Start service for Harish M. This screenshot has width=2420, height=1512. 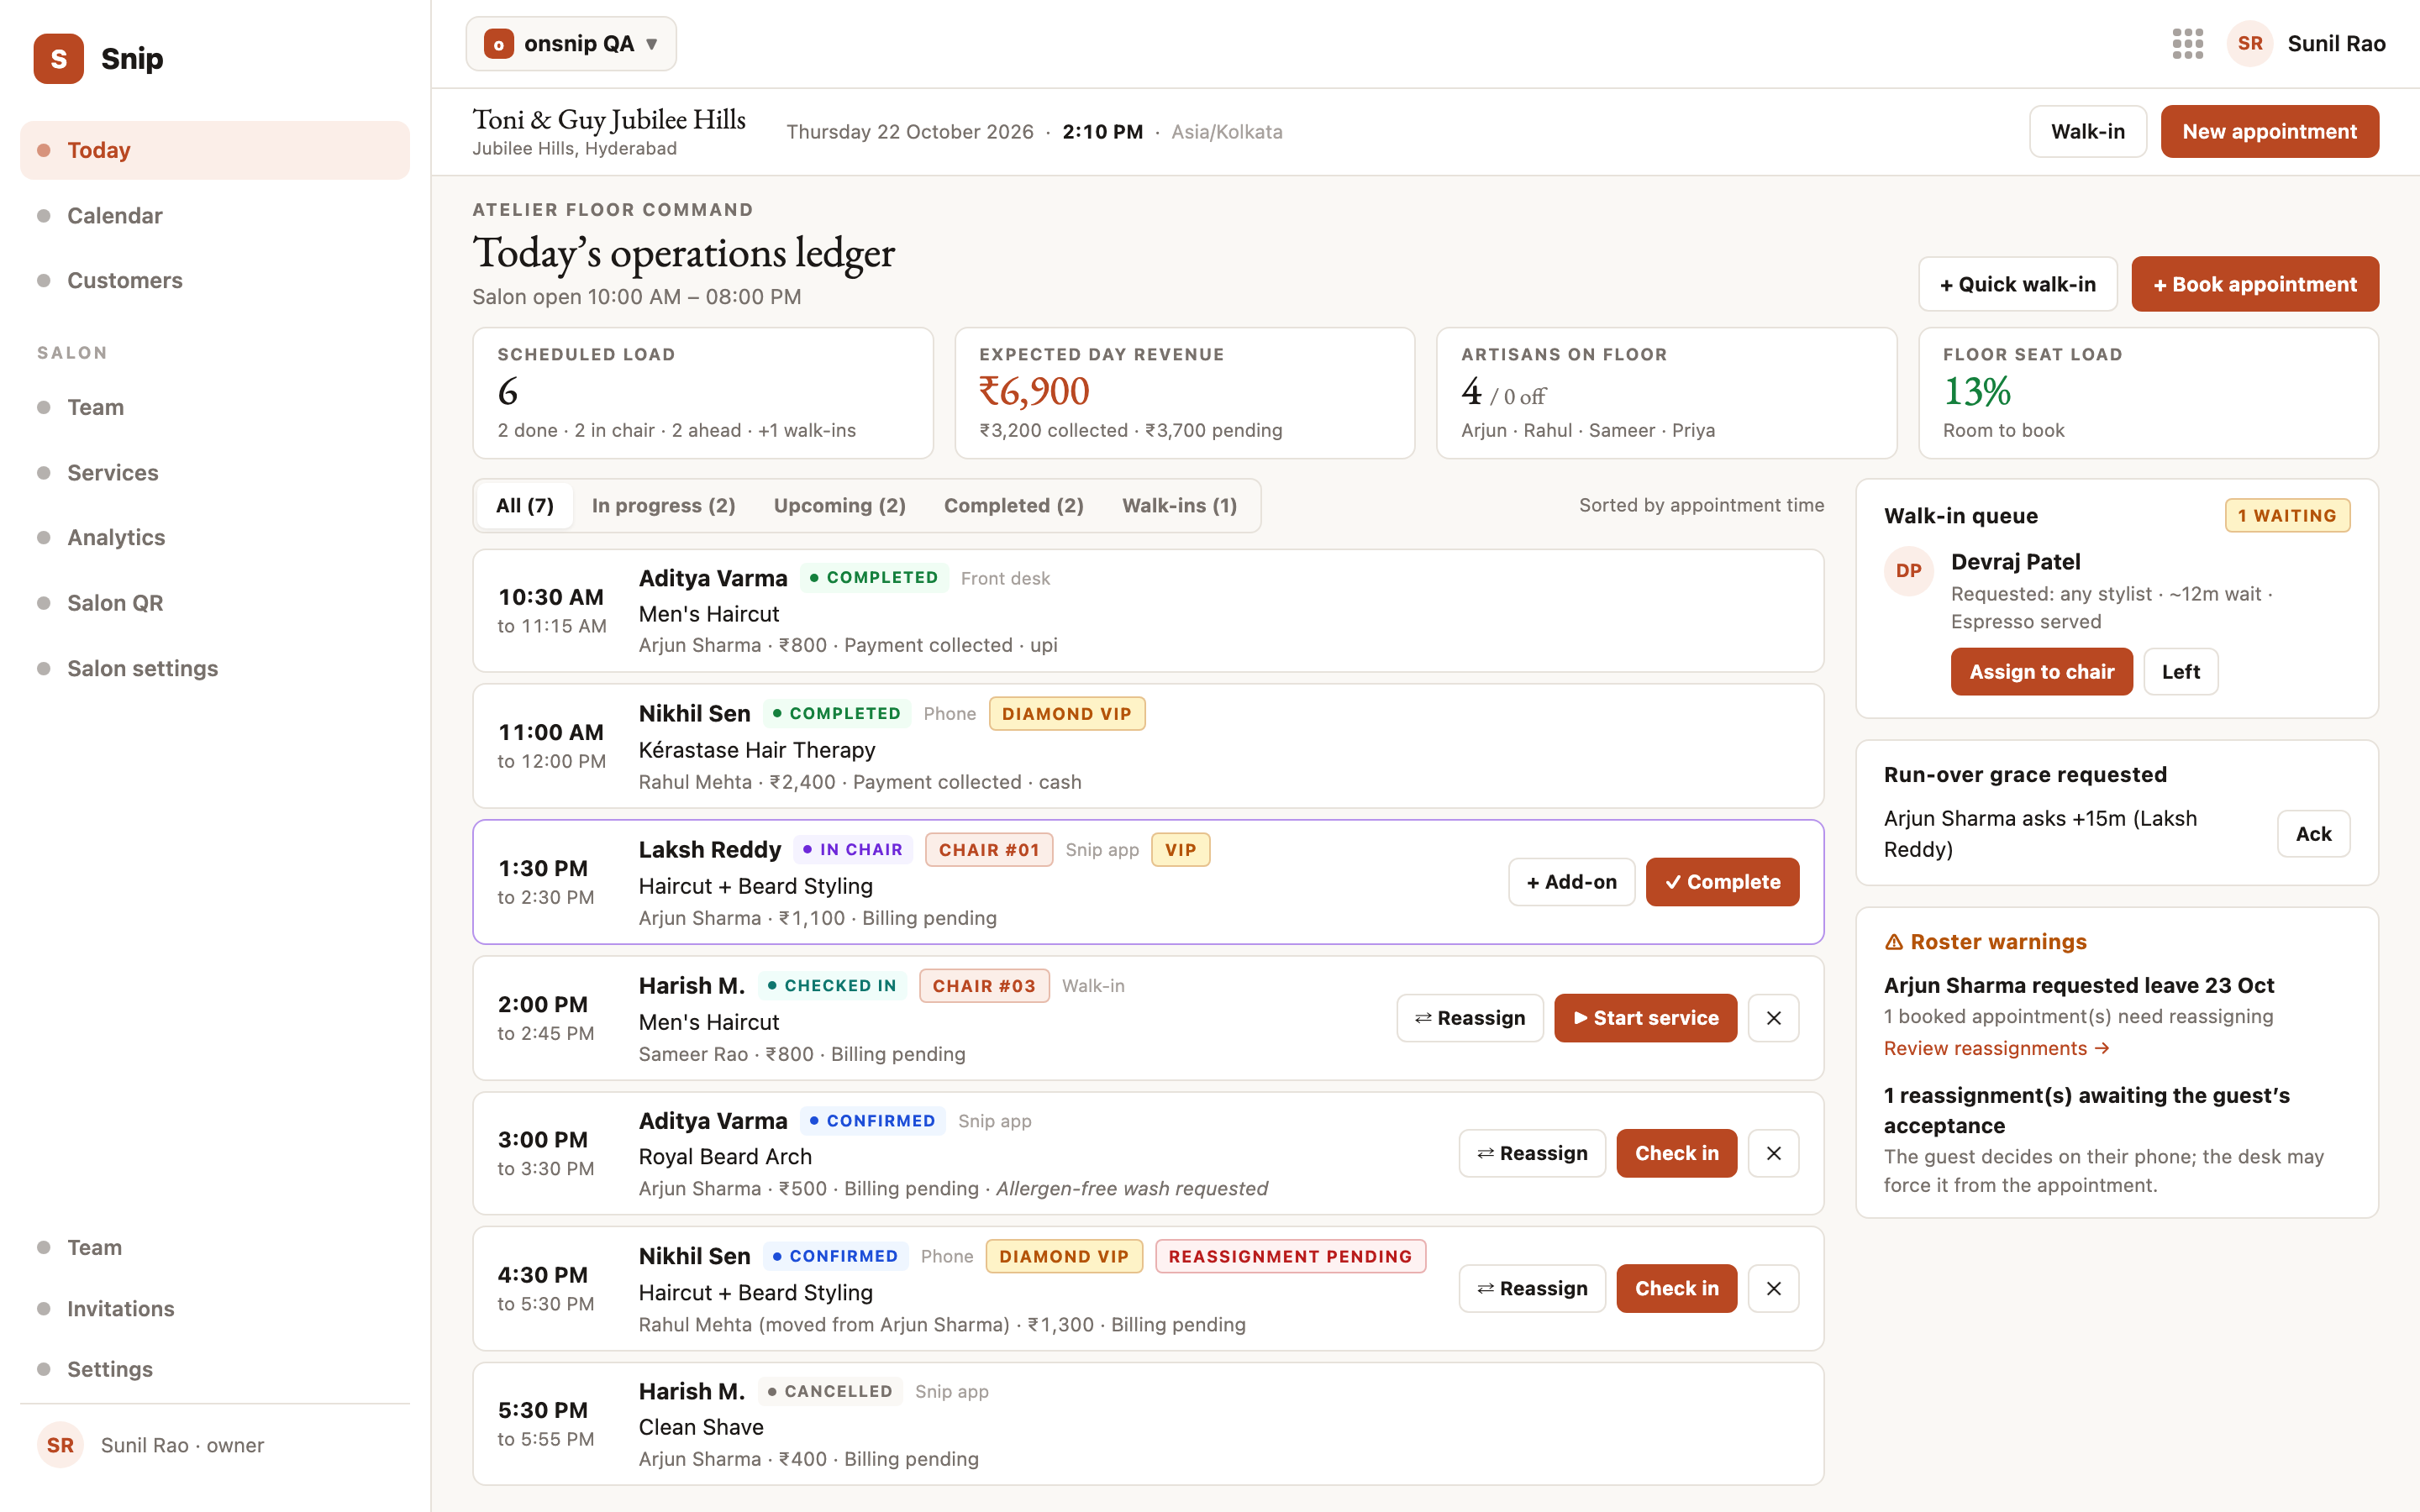pos(1645,1018)
